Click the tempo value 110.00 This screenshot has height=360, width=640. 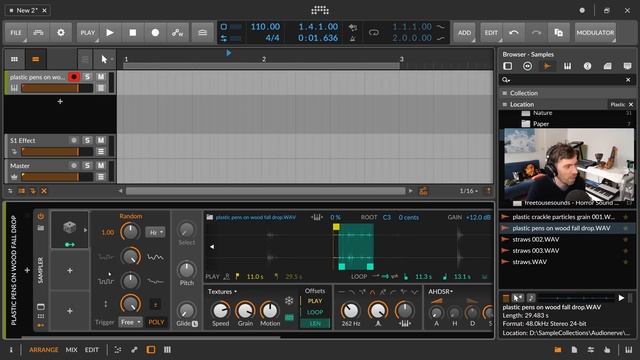265,27
